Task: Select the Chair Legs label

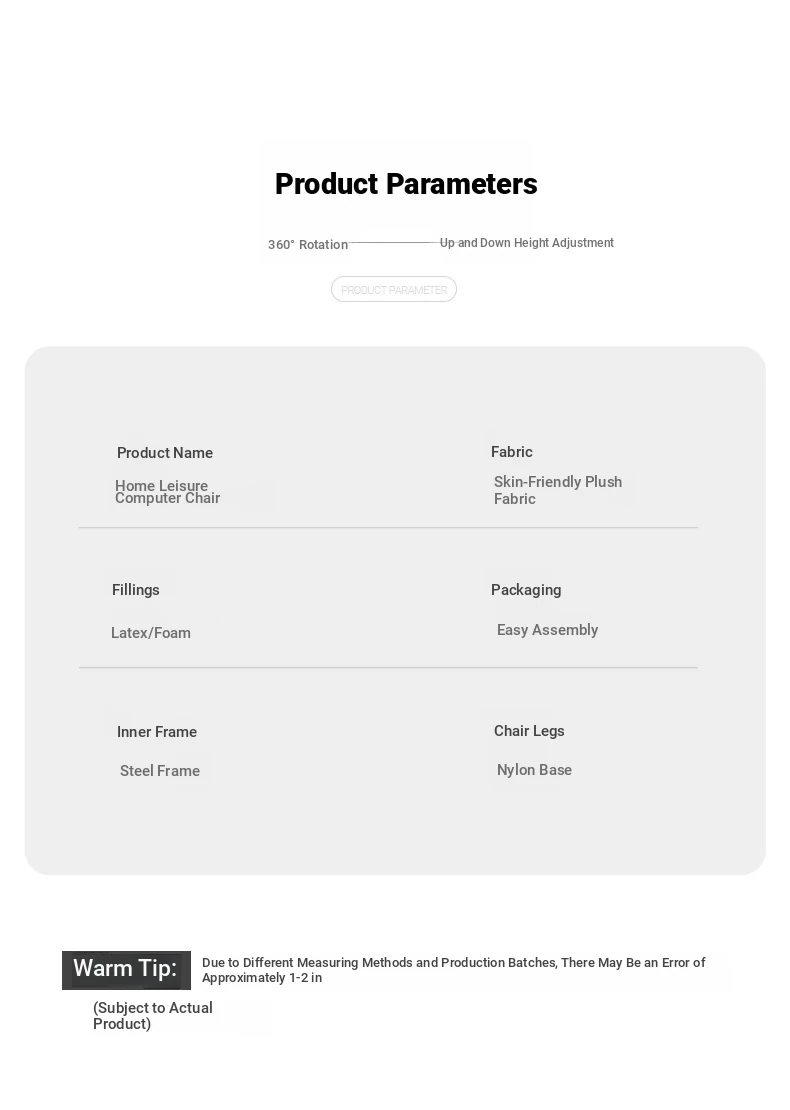Action: pyautogui.click(x=529, y=731)
